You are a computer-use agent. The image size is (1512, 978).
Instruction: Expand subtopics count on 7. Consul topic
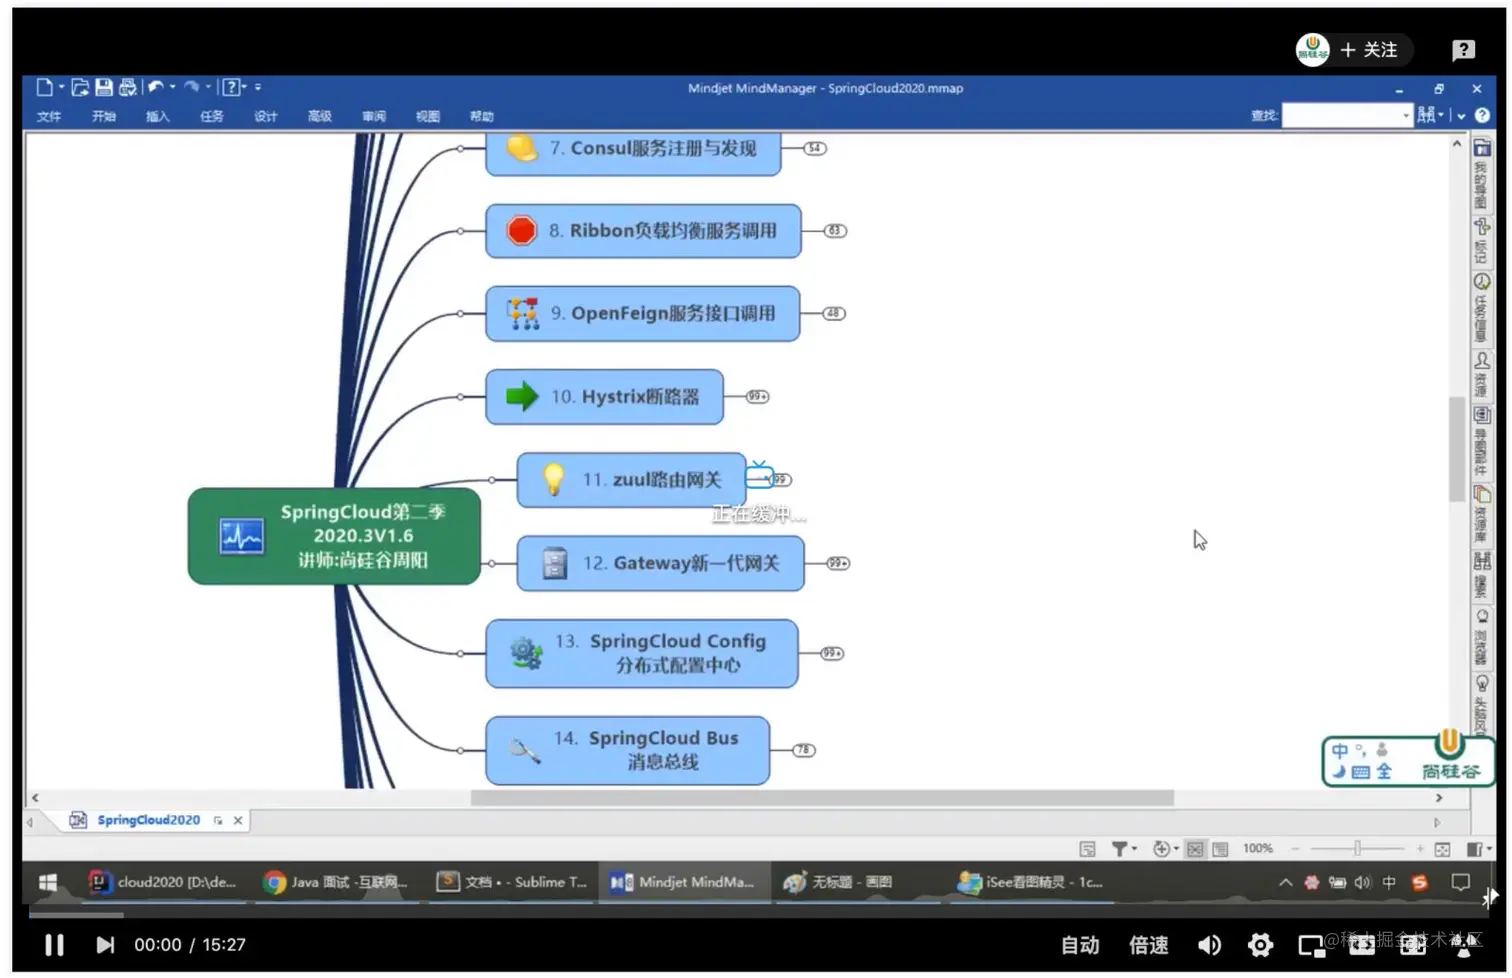(815, 148)
